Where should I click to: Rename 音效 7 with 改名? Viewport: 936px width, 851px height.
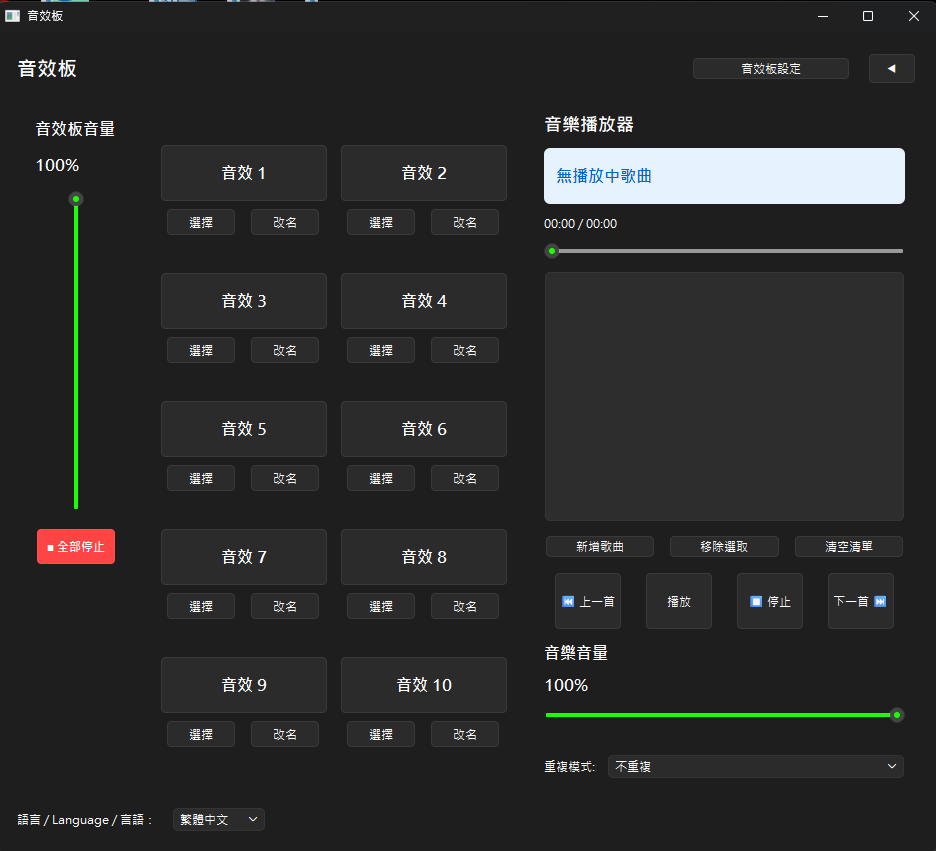pos(285,606)
